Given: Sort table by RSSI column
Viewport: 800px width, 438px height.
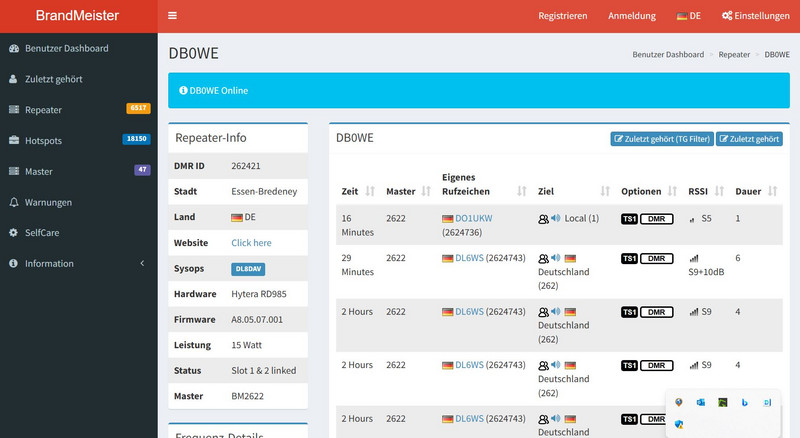Looking at the screenshot, I should pyautogui.click(x=706, y=191).
